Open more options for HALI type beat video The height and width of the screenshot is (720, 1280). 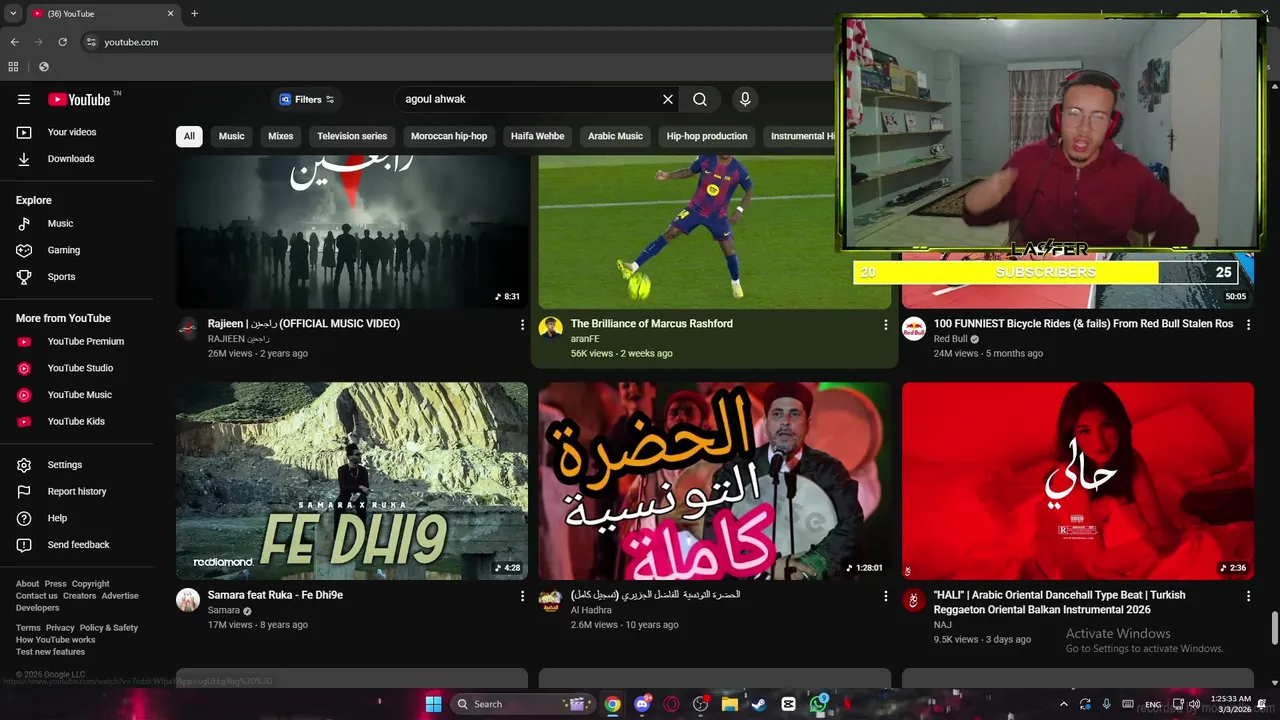point(1248,596)
